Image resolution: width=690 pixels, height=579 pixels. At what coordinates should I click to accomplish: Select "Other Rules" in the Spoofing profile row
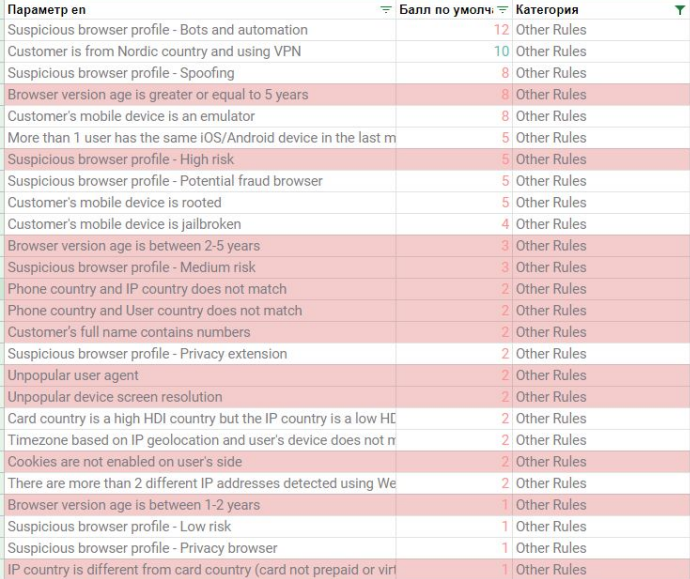click(551, 73)
